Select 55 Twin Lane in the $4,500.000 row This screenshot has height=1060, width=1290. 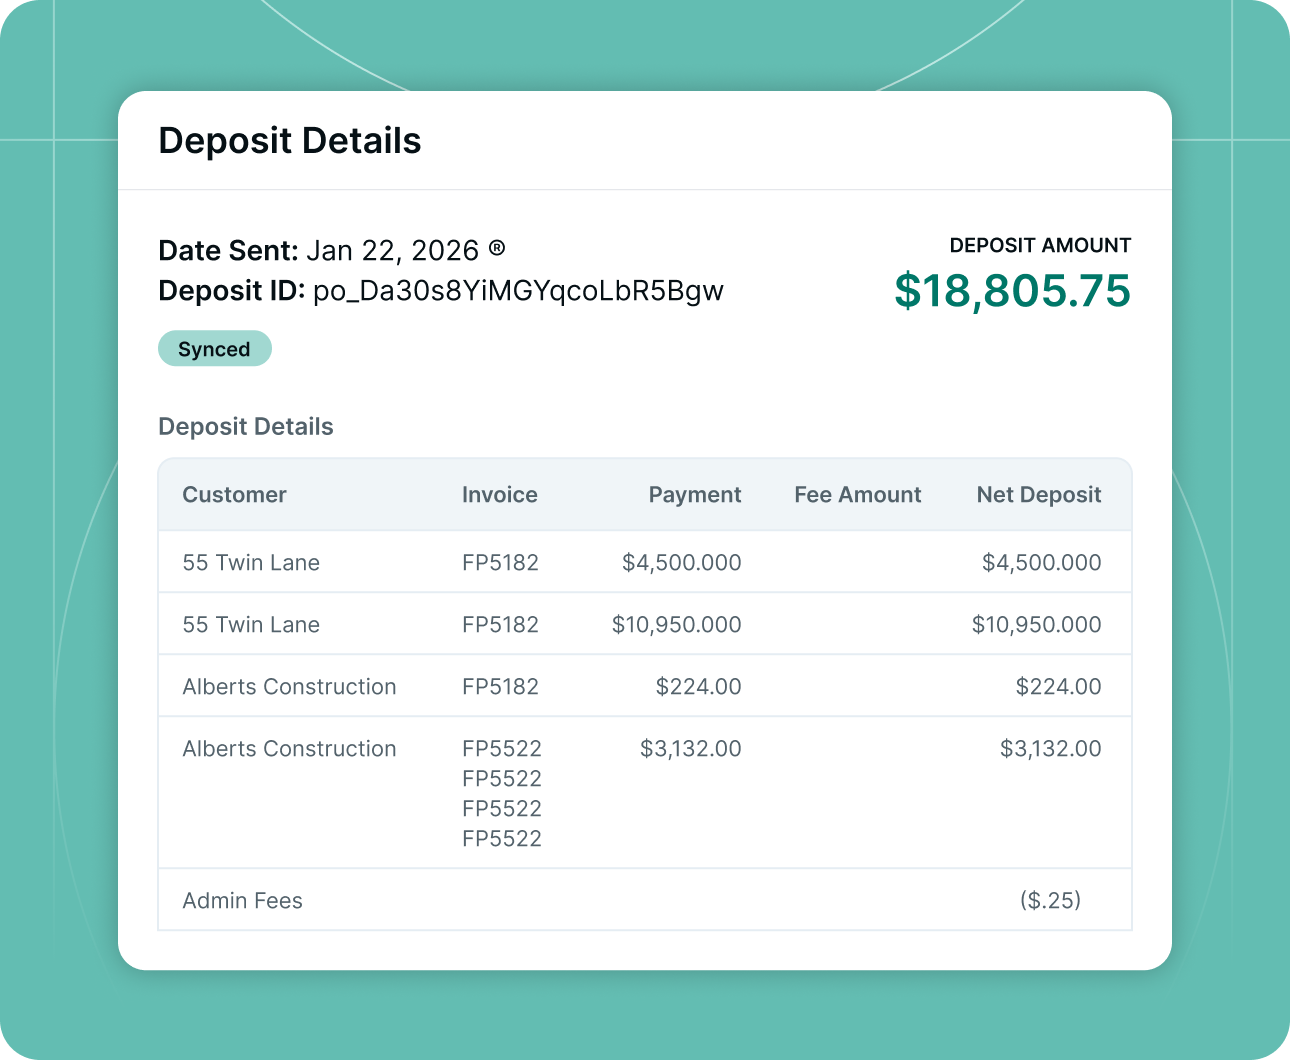[x=251, y=563]
